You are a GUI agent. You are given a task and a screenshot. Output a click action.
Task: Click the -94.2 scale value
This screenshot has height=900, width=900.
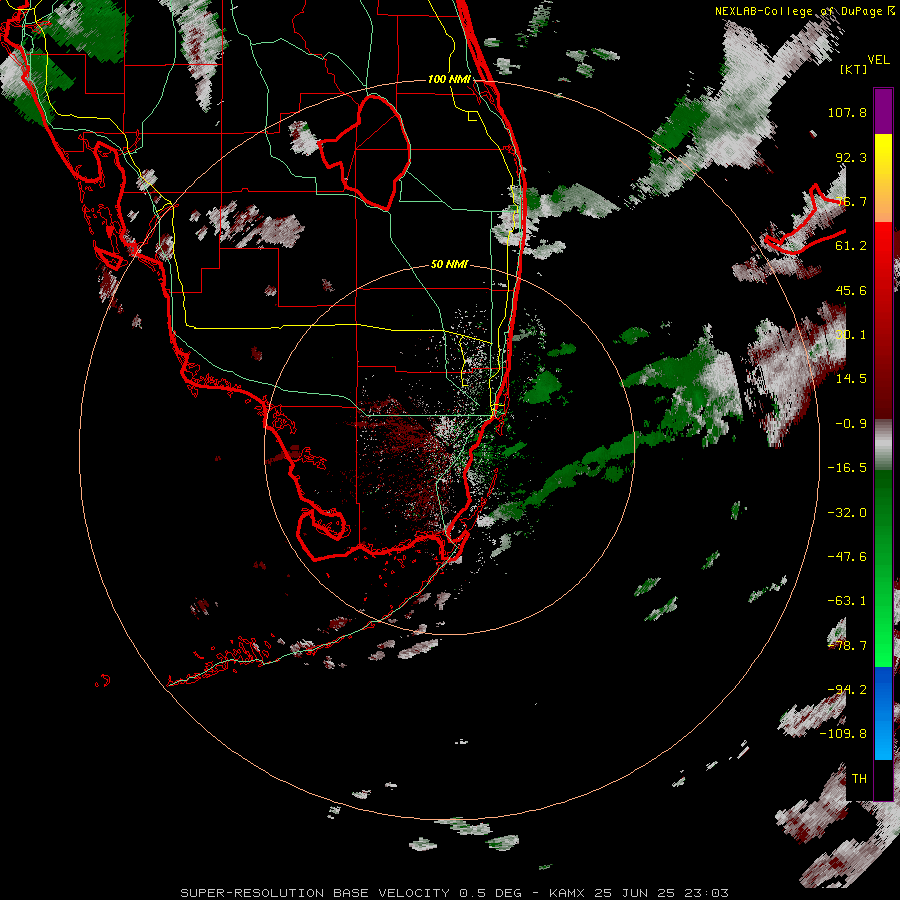(x=847, y=690)
